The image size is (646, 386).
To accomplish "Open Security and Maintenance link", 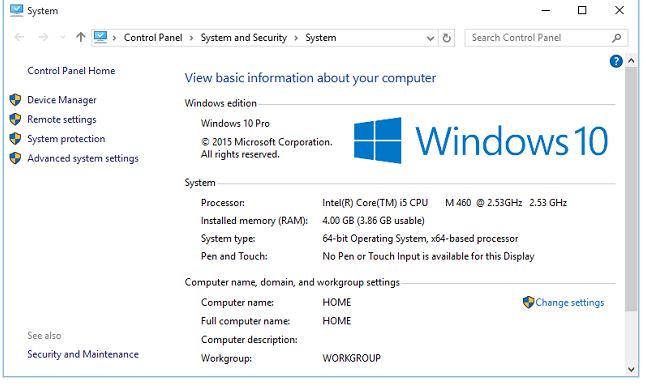I will tap(83, 354).
